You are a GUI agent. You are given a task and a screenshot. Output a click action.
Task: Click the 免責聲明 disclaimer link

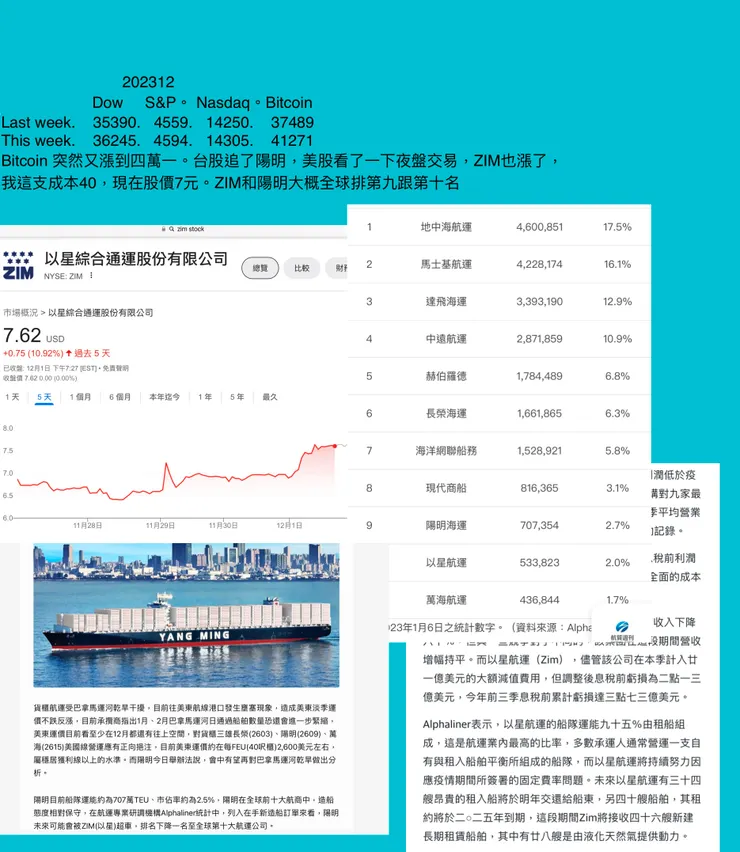(x=116, y=368)
